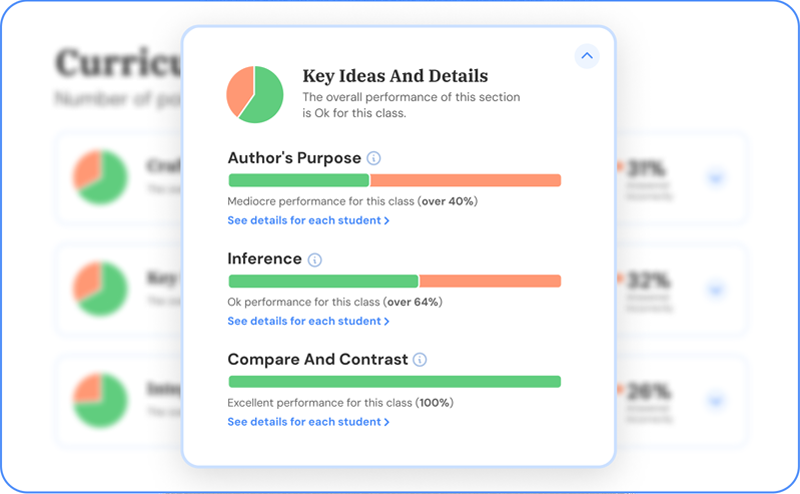Viewport: 800px width, 494px height.
Task: Click the middle blurred pie chart on left
Action: 100,288
